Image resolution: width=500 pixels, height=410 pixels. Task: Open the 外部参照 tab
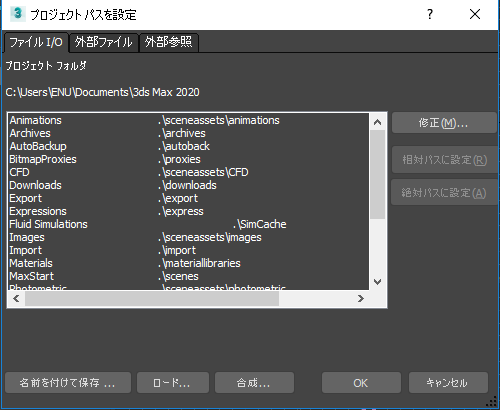169,42
